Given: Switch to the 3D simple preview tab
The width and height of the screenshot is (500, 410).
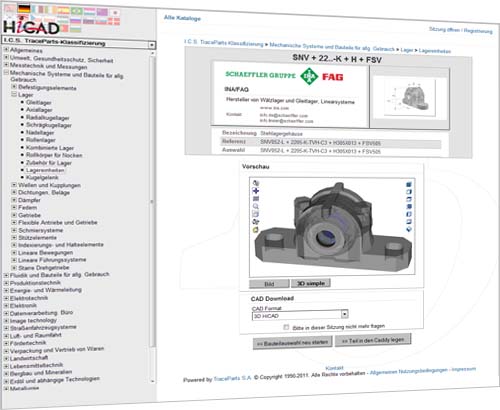Looking at the screenshot, I should click(311, 283).
